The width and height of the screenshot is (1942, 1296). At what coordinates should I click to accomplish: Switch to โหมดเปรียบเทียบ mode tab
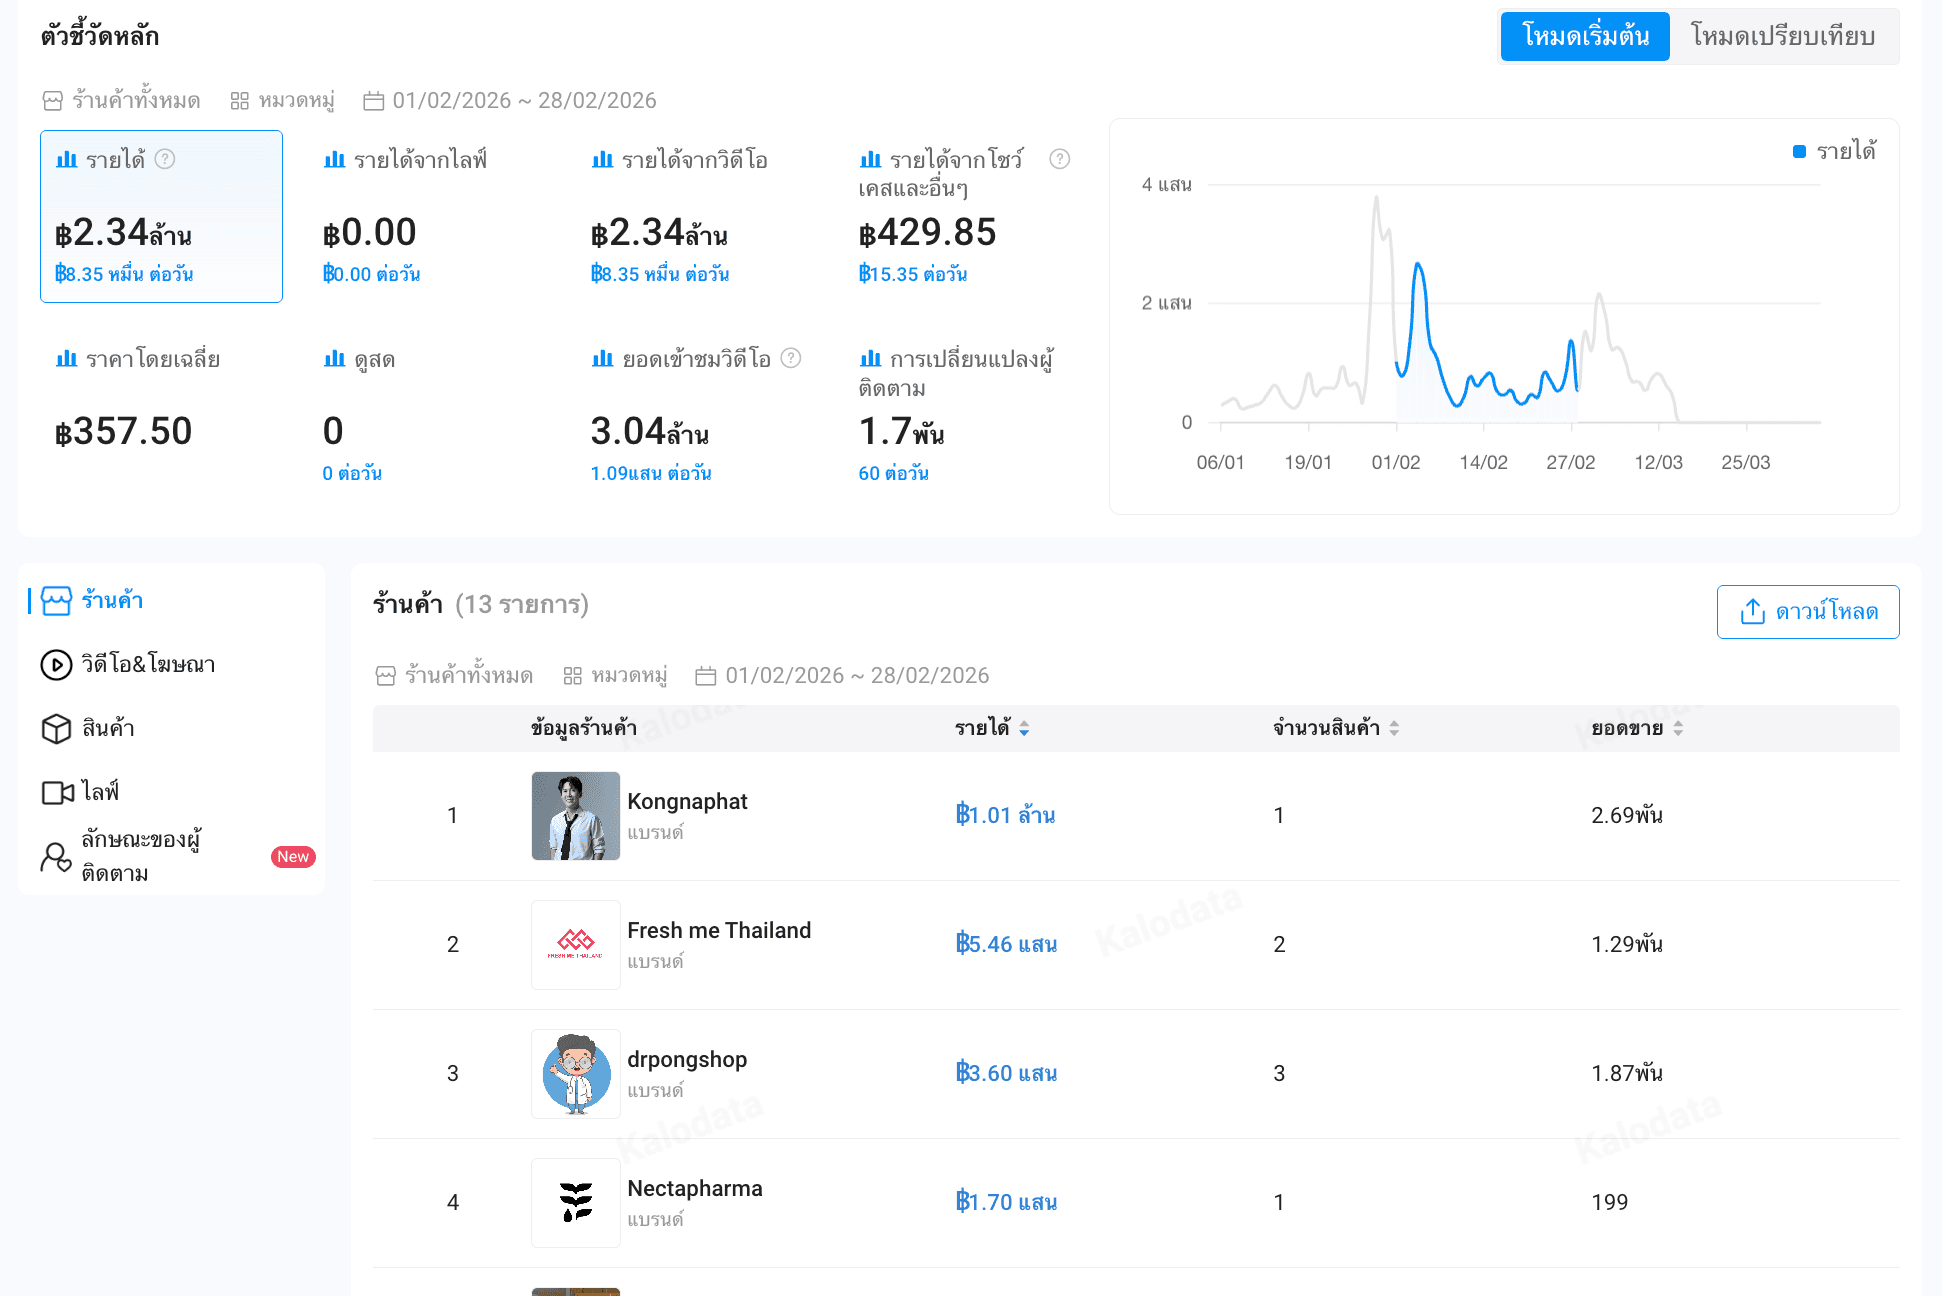[x=1783, y=37]
